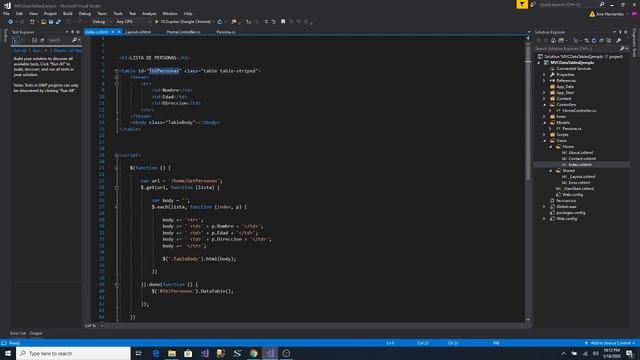The height and width of the screenshot is (360, 640).
Task: Open the Run dropdown link in Test Explorer
Action: 39,51
